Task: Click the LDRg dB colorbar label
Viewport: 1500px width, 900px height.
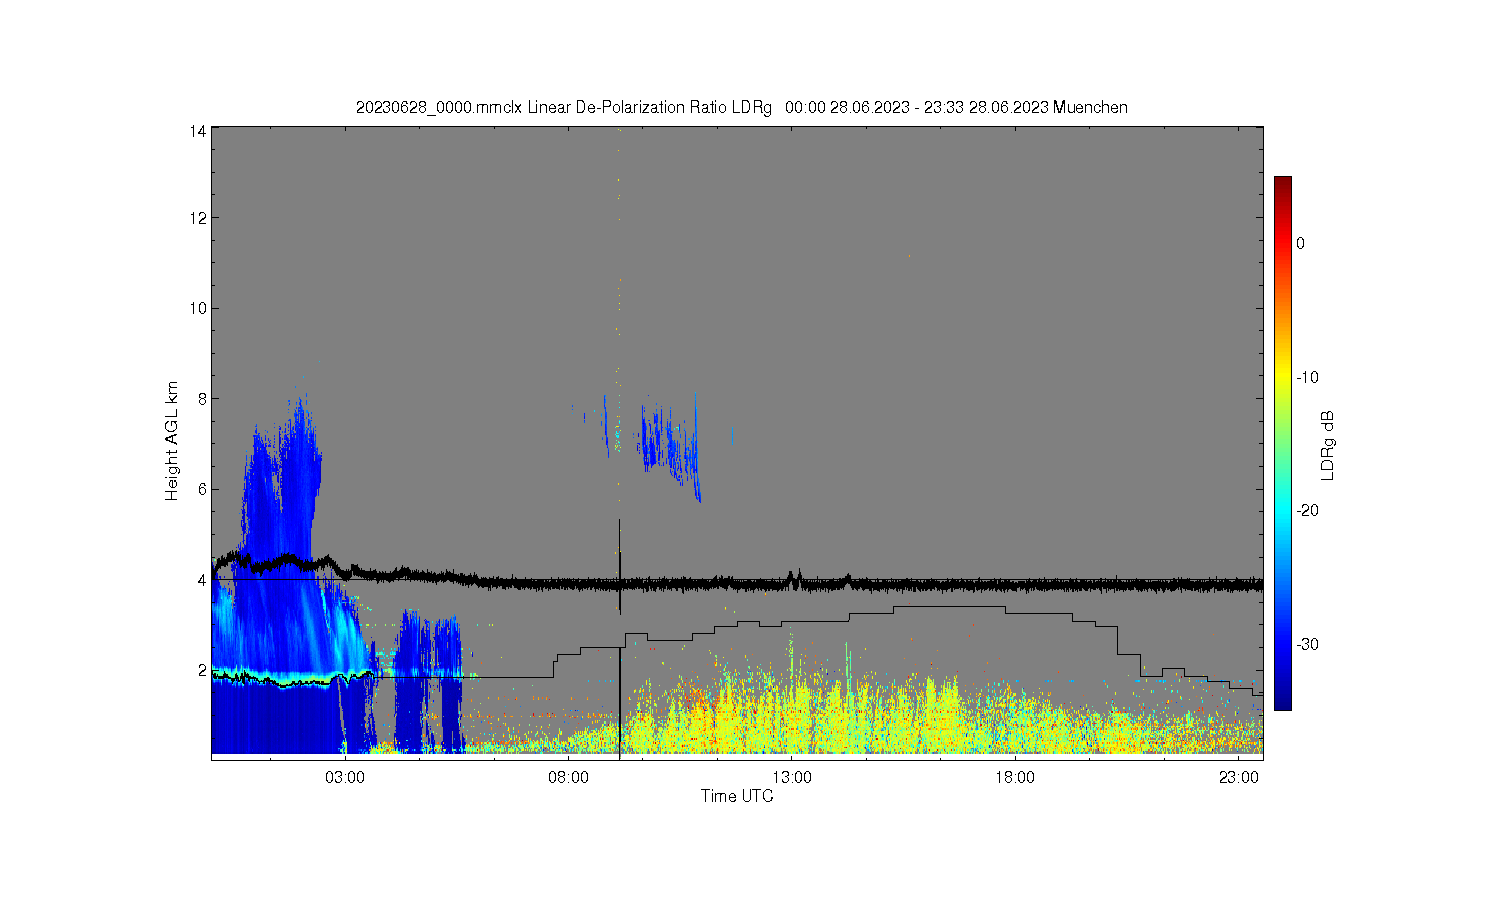Action: tap(1328, 446)
